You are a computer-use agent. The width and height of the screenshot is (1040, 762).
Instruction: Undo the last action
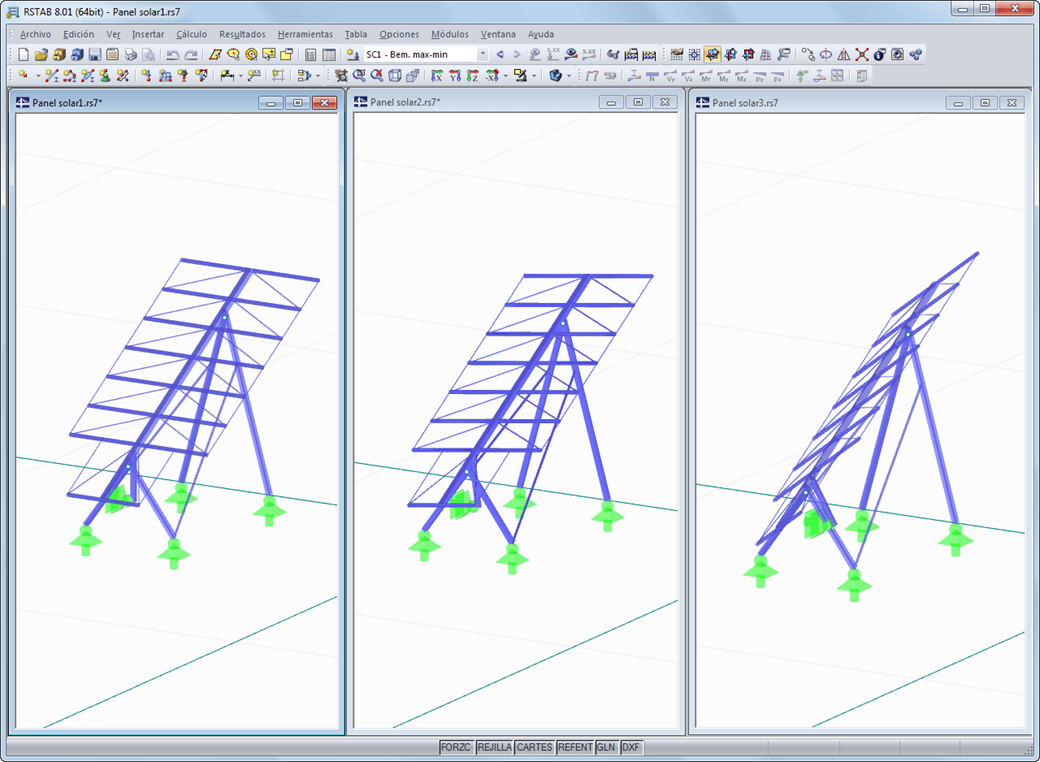click(172, 54)
